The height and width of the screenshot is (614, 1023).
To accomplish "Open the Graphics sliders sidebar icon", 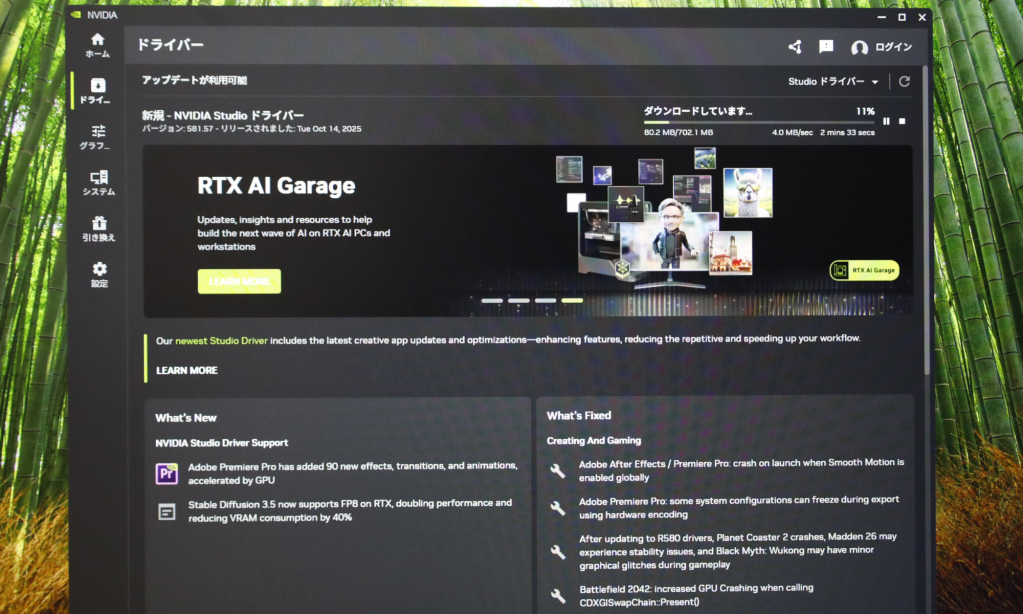I will click(97, 137).
